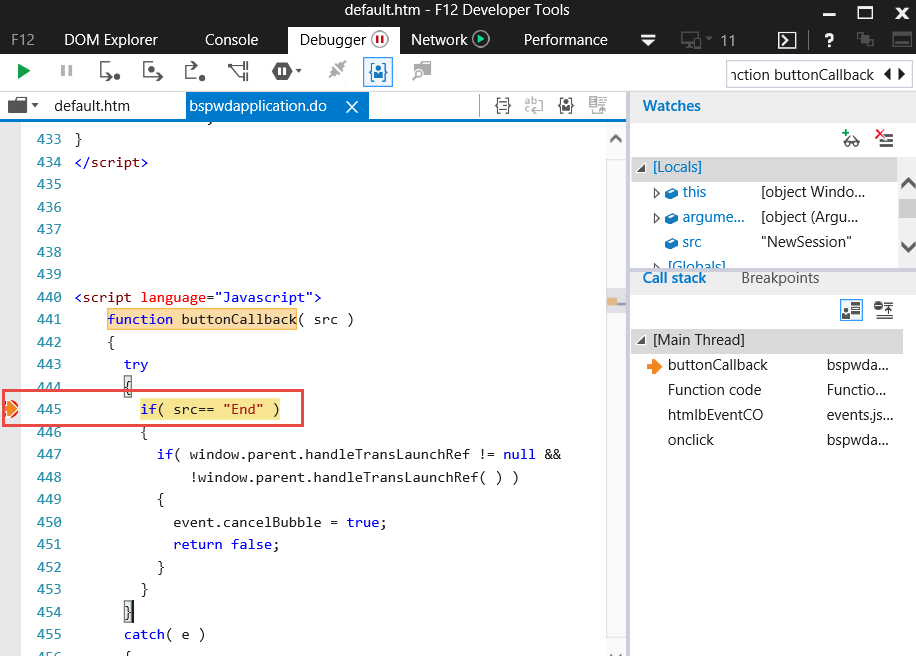This screenshot has height=656, width=916.
Task: Close the bspwdapplication.do tab
Action: click(x=352, y=107)
